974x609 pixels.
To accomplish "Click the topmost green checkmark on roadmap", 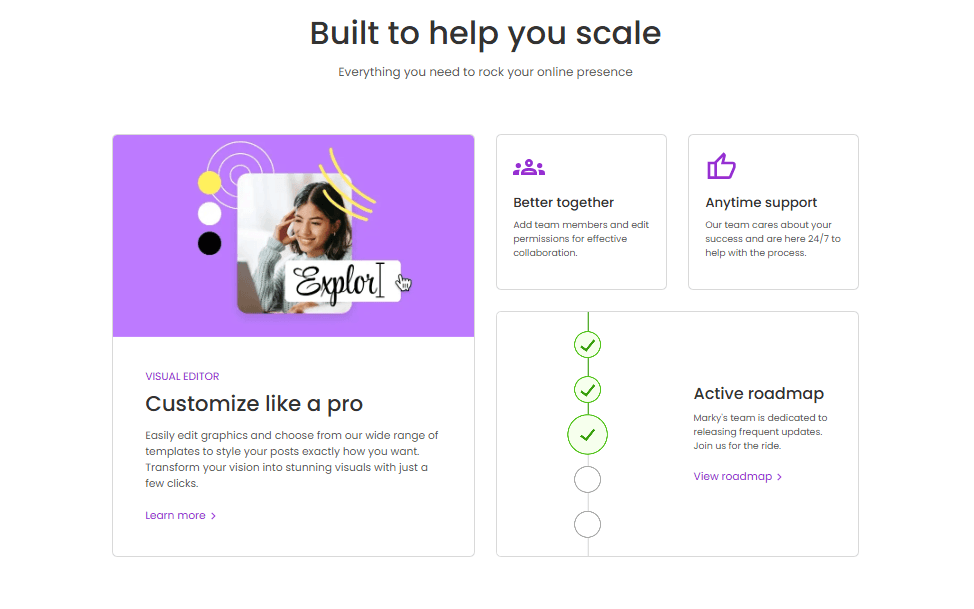I will [588, 345].
